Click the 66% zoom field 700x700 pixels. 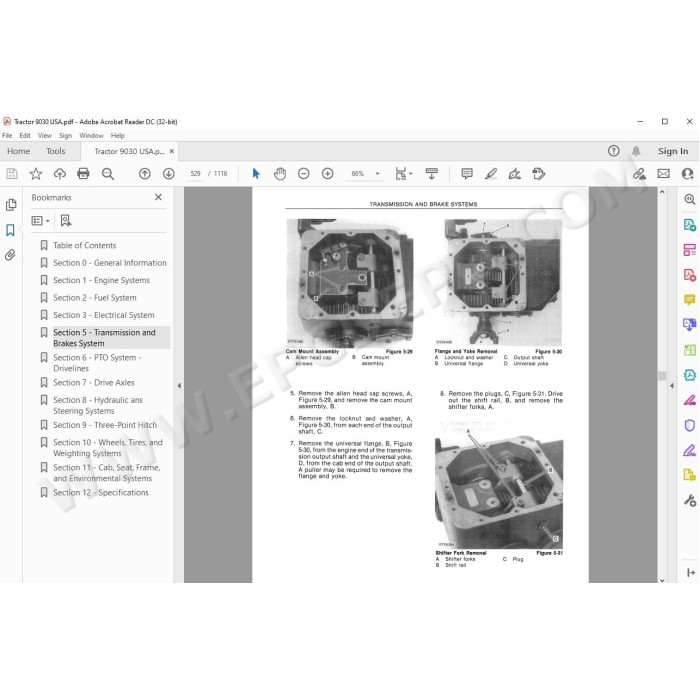[x=358, y=174]
